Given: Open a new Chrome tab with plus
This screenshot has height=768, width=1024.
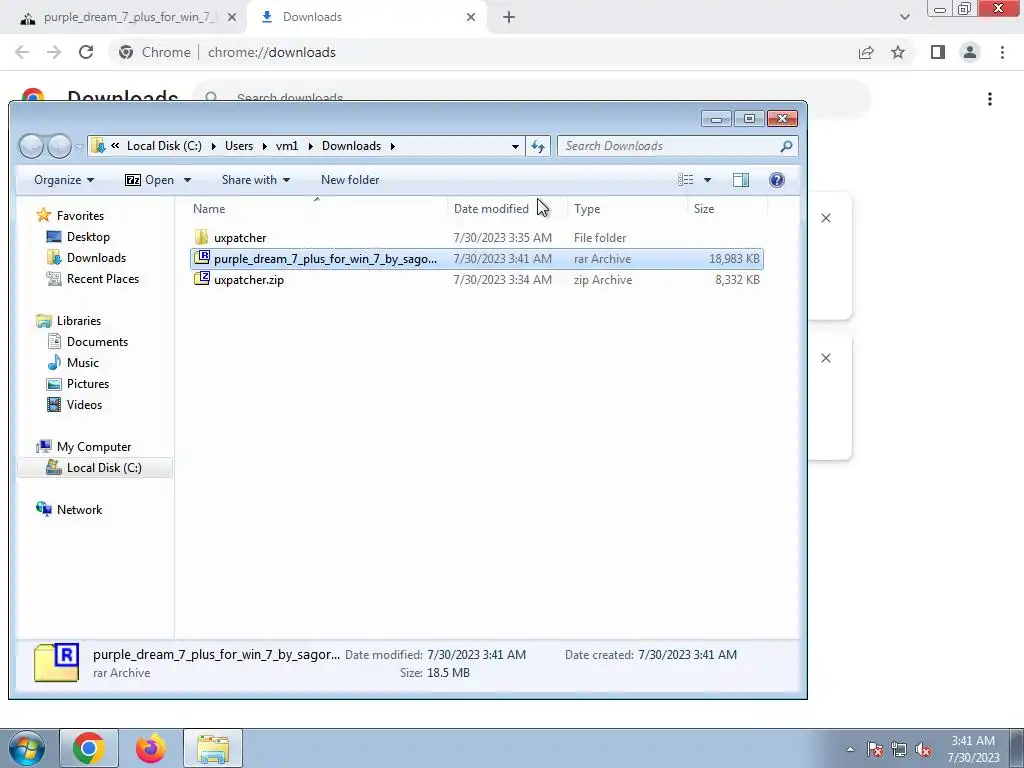Looking at the screenshot, I should click(509, 17).
